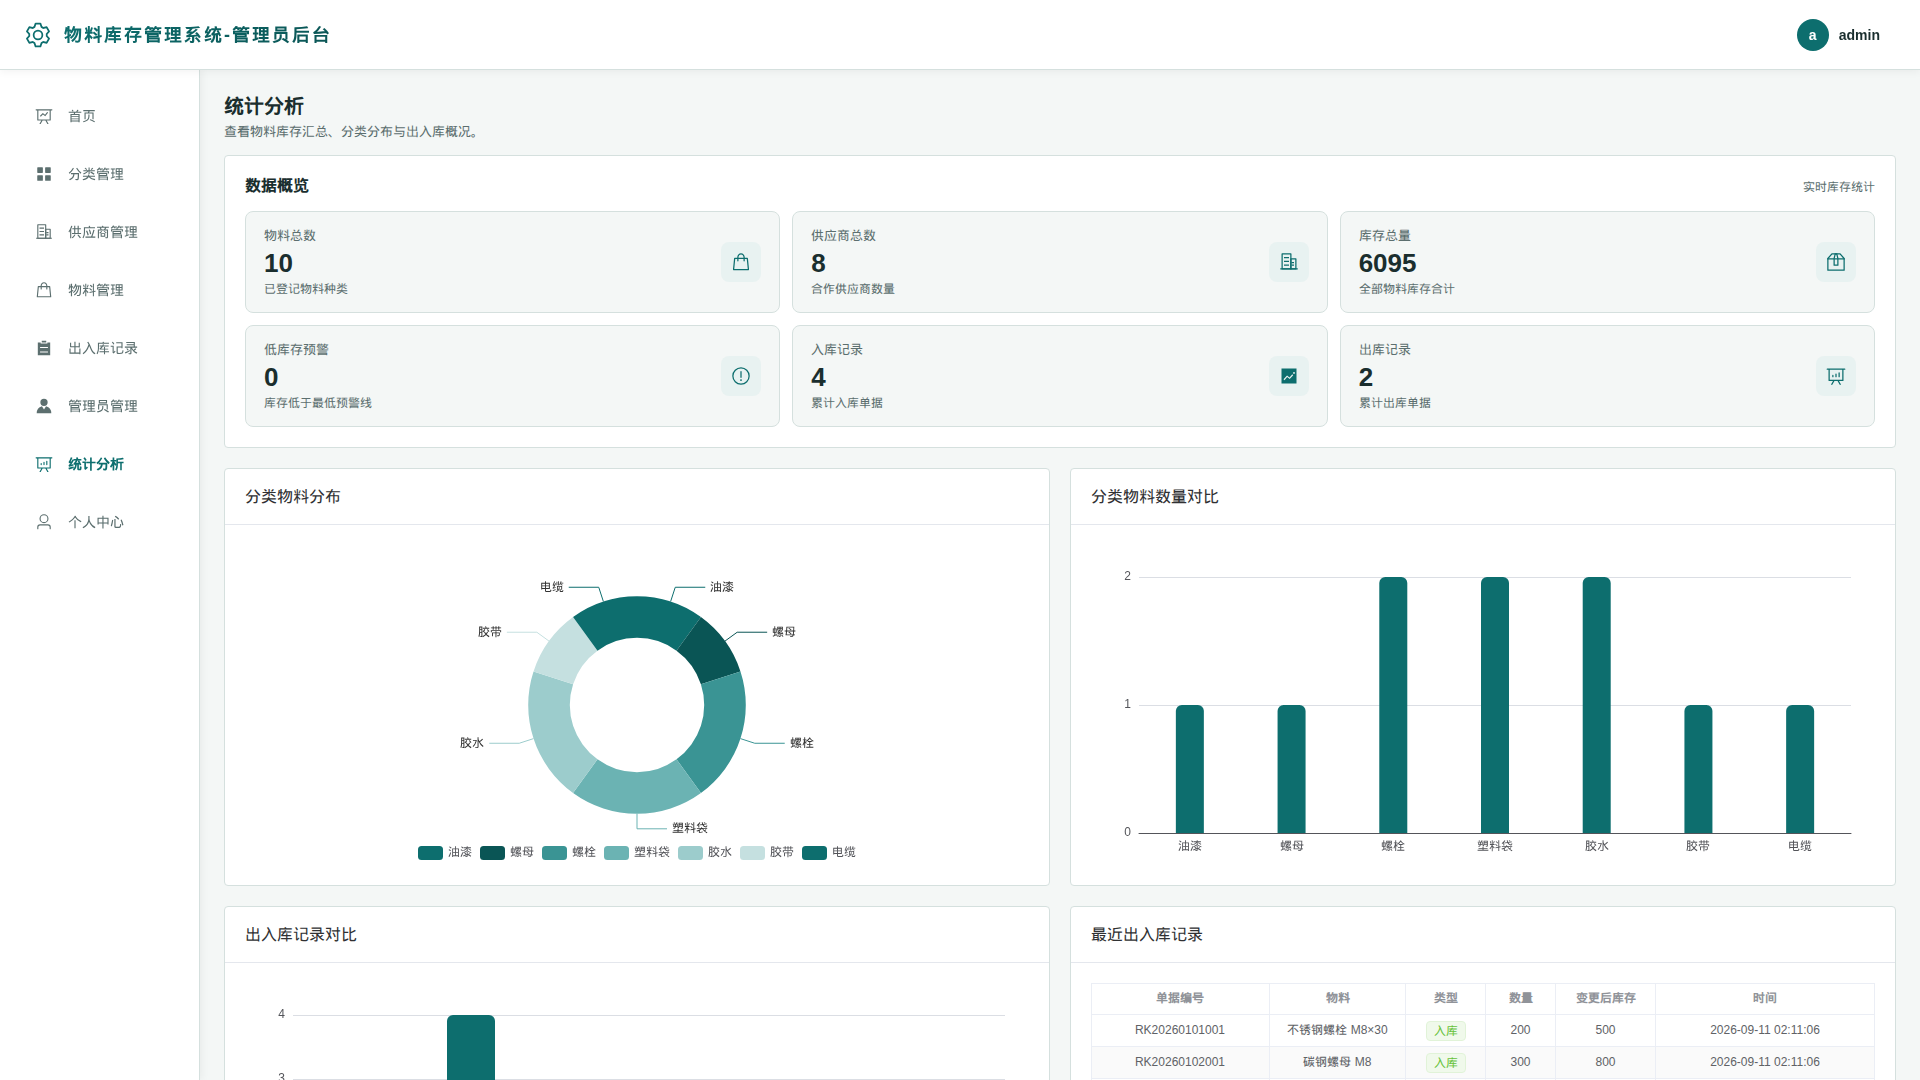Screen dimensions: 1920x1080
Task: Click the 数据概览 section heading
Action: point(277,186)
